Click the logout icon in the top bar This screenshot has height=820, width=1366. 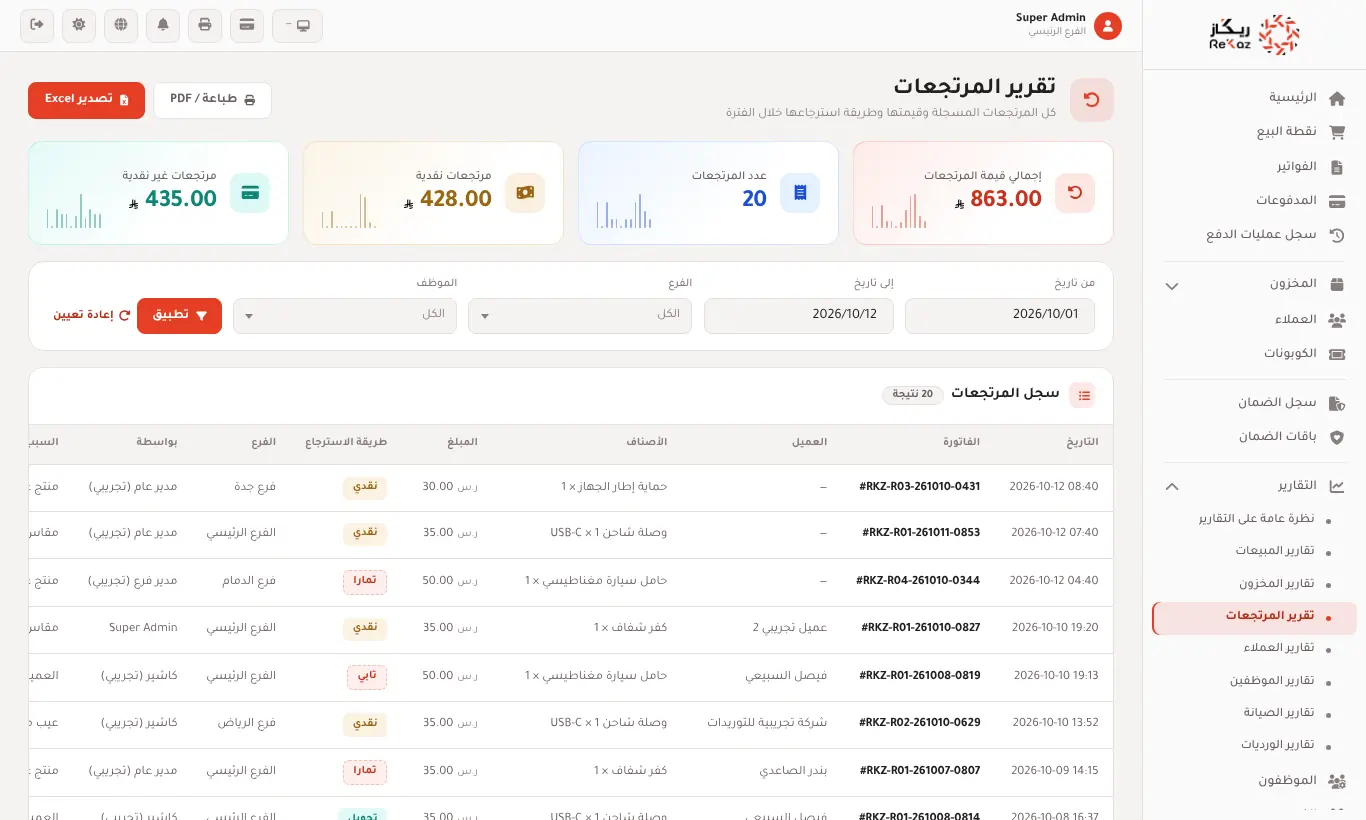point(37,25)
